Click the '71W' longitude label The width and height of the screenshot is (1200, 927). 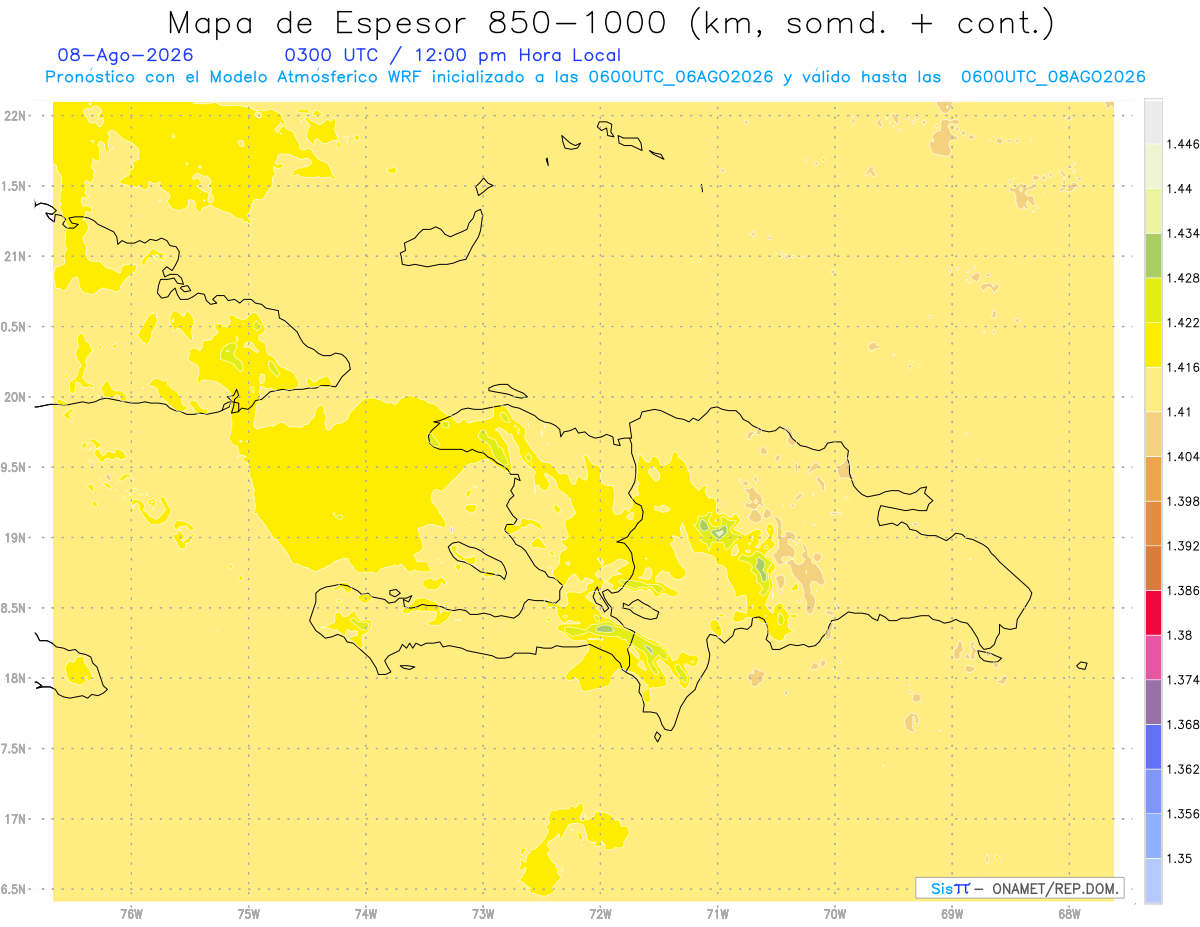717,913
